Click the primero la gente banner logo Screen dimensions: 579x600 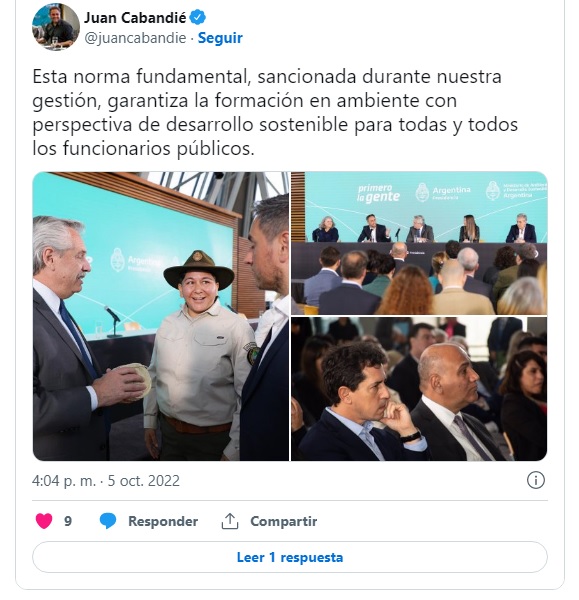tap(378, 193)
